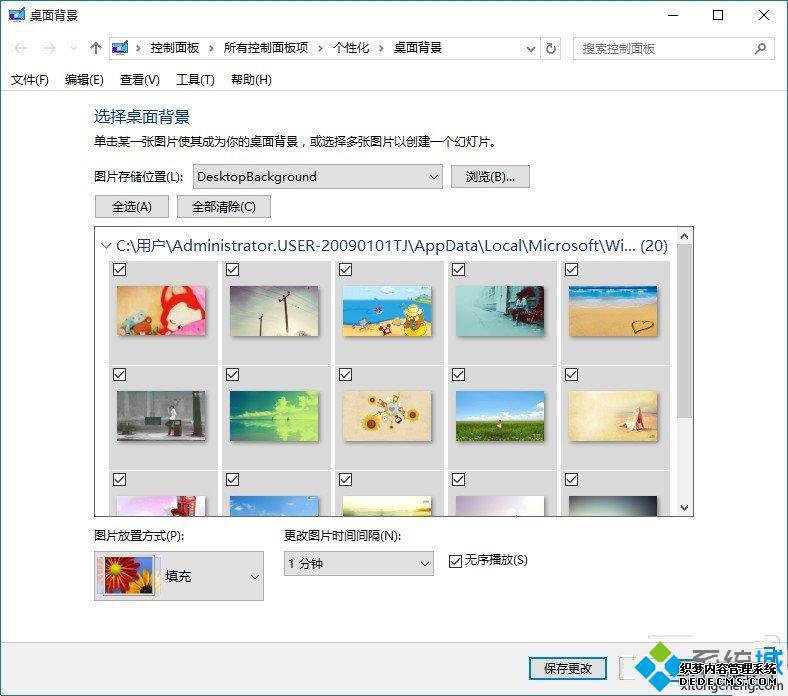Viewport: 788px width, 696px height.
Task: Uncheck the gray bus stop wallpaper checkbox
Action: pos(120,375)
